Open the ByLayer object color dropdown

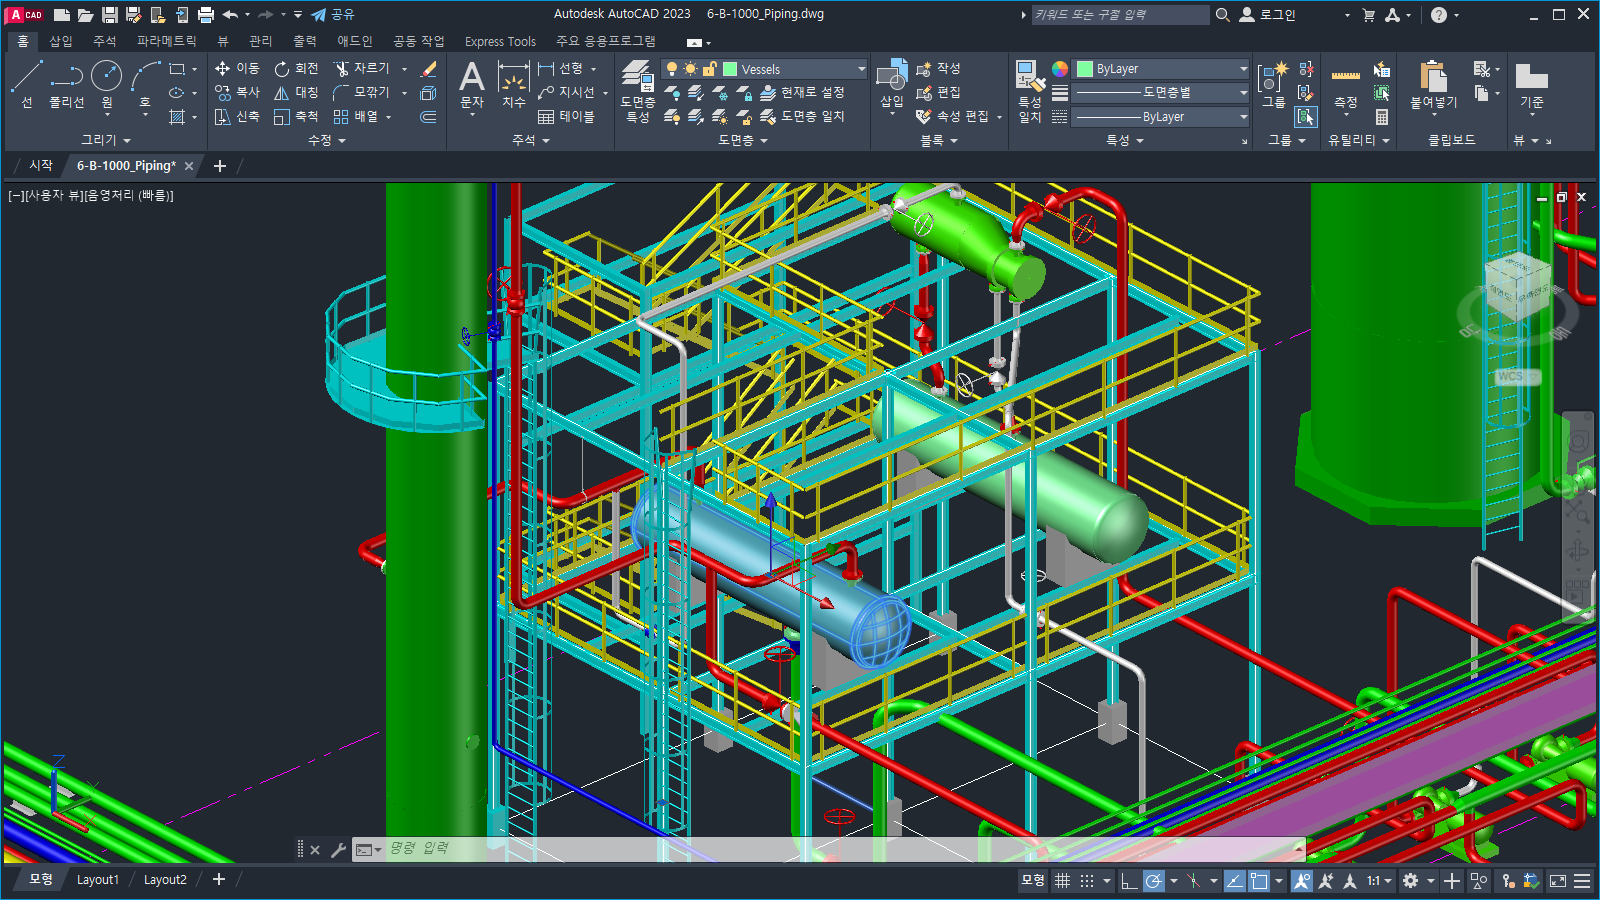(x=1162, y=69)
